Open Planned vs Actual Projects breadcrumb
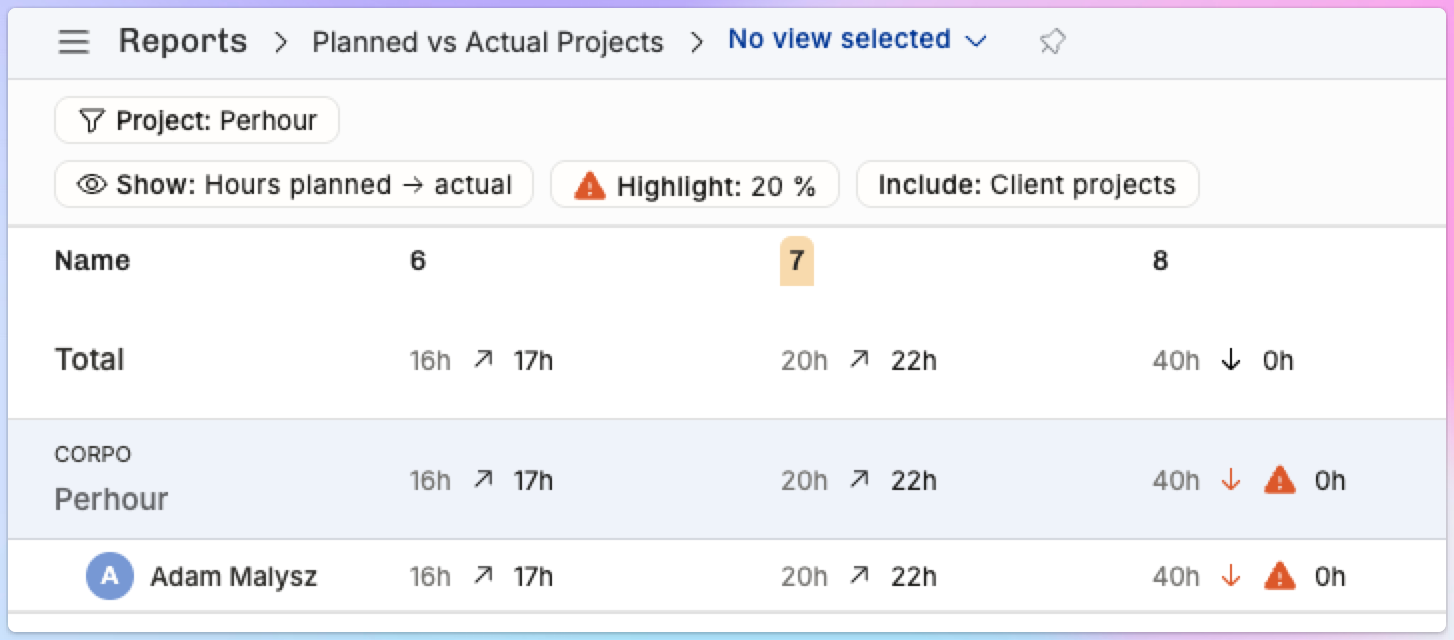 tap(488, 42)
